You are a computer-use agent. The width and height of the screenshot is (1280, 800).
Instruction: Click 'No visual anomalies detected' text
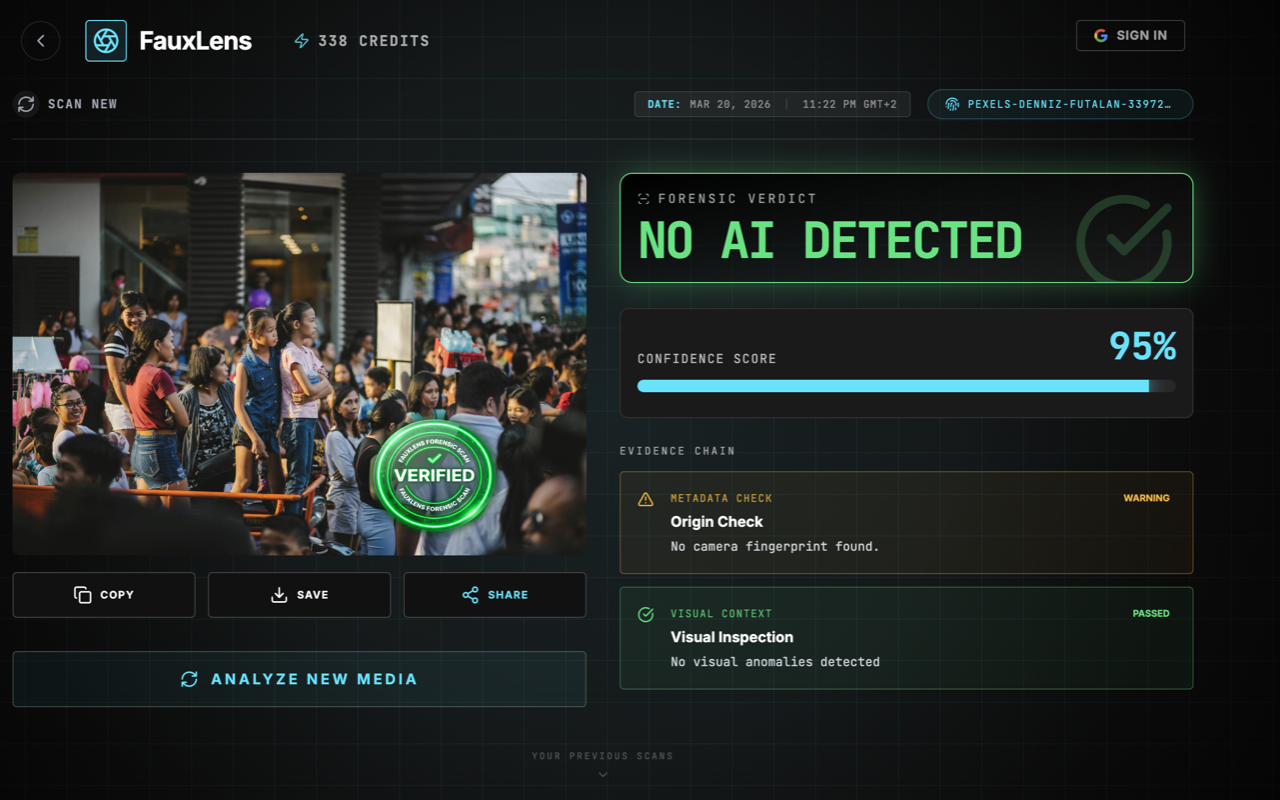click(x=775, y=662)
